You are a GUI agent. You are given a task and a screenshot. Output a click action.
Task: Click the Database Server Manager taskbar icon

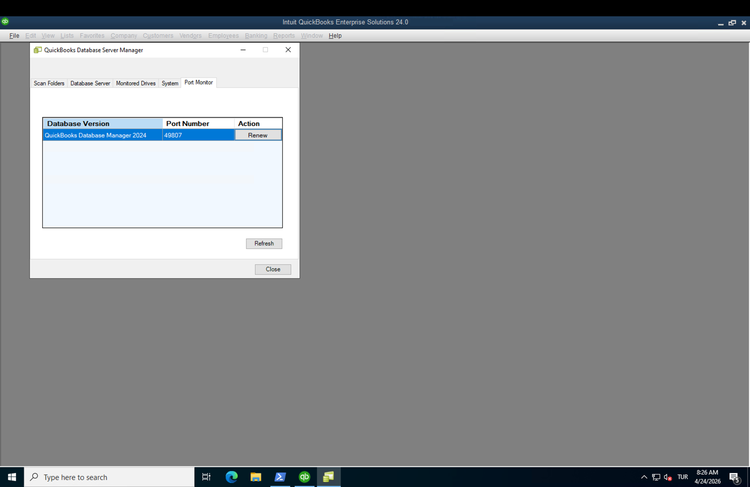click(328, 477)
